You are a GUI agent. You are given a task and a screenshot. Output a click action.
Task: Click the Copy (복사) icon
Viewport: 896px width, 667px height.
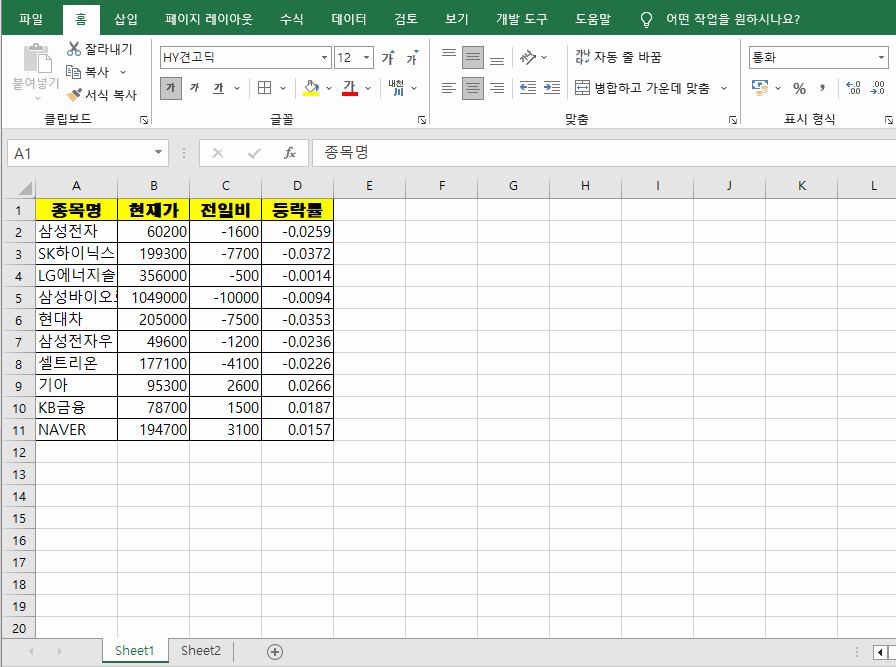73,72
